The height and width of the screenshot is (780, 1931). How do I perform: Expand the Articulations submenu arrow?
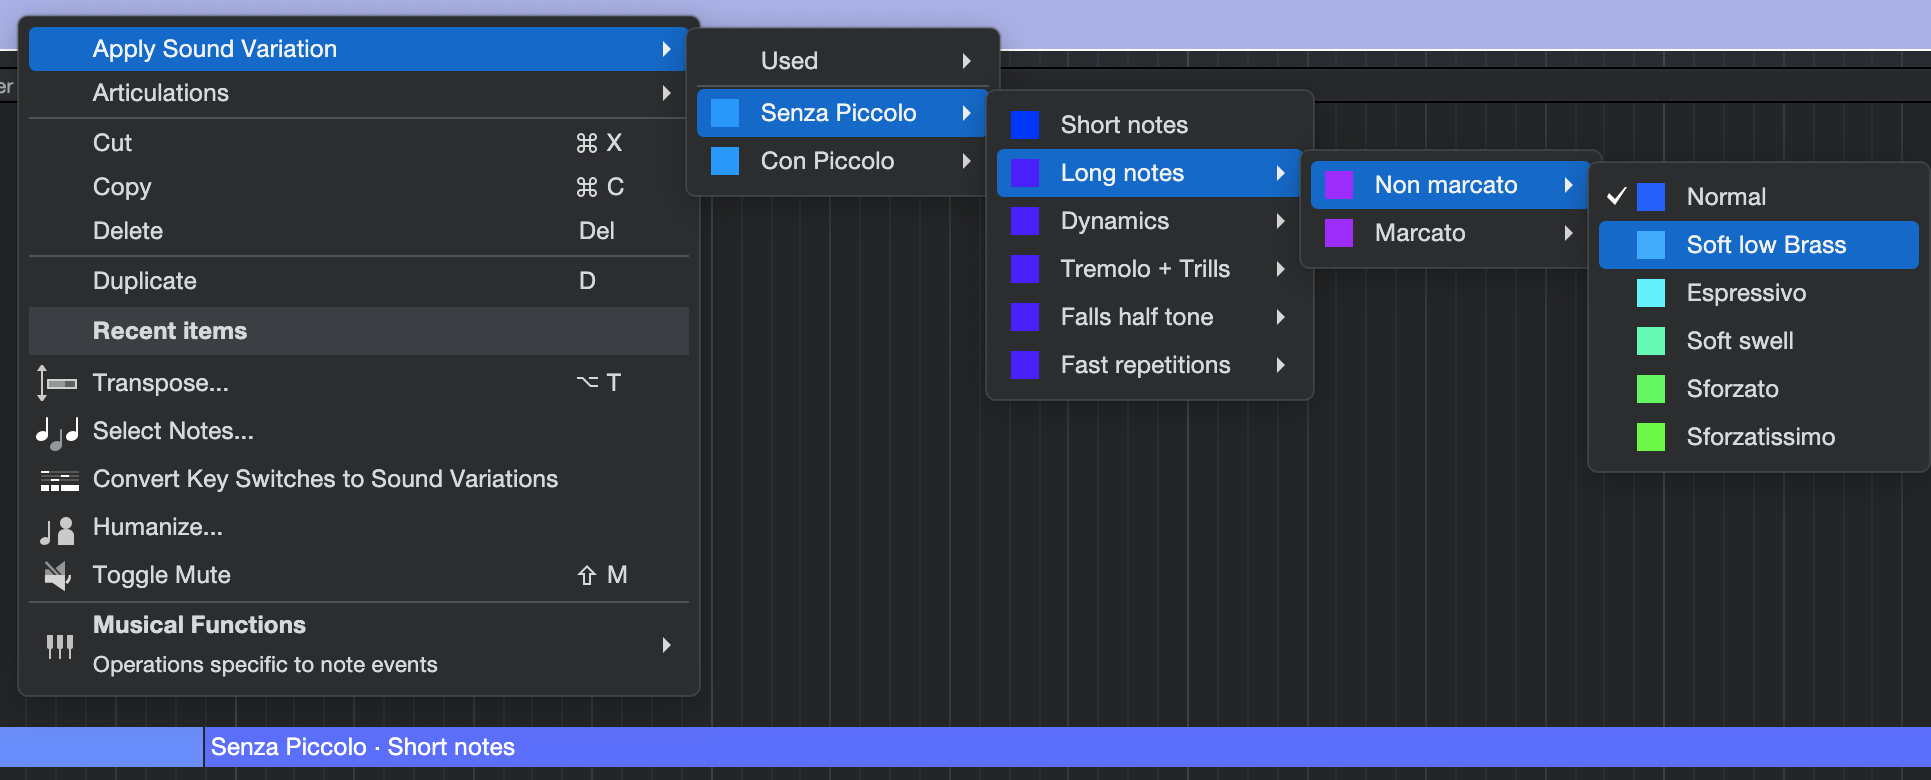(666, 93)
